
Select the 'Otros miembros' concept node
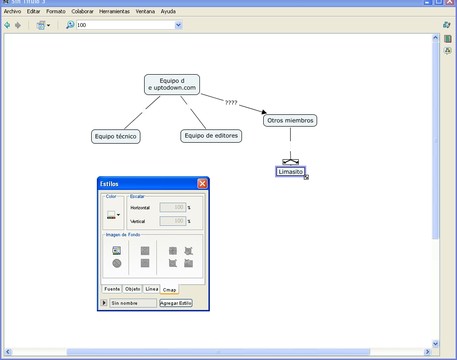(290, 120)
